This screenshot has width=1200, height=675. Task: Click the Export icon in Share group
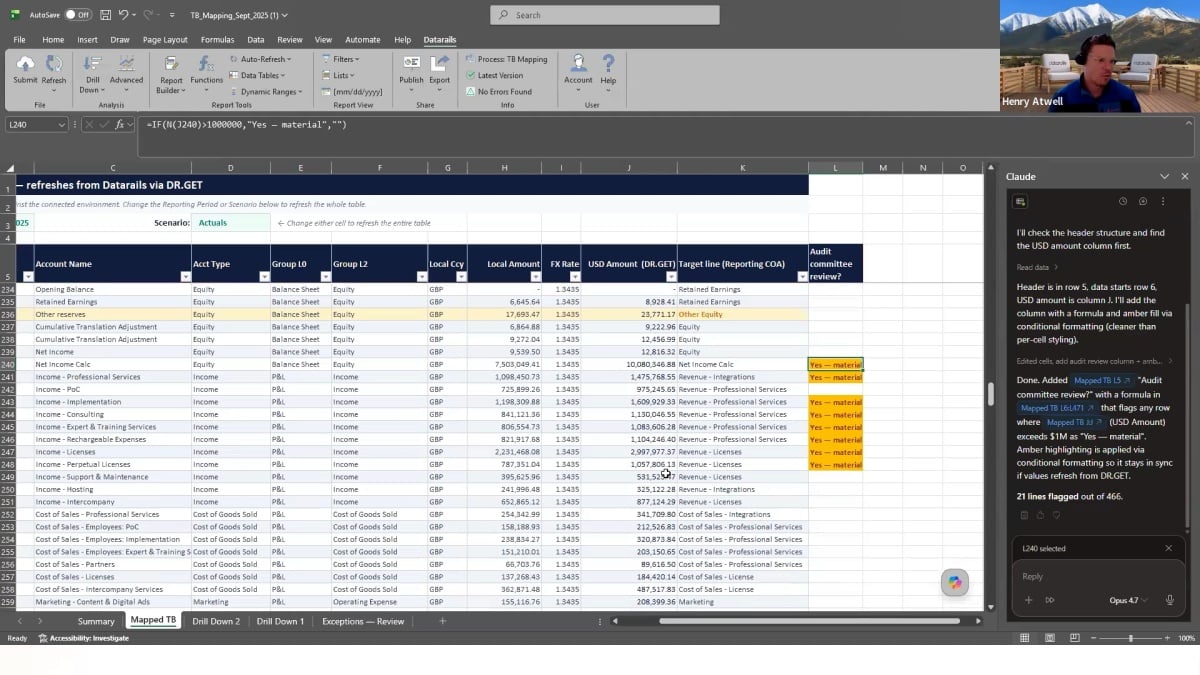(x=439, y=63)
